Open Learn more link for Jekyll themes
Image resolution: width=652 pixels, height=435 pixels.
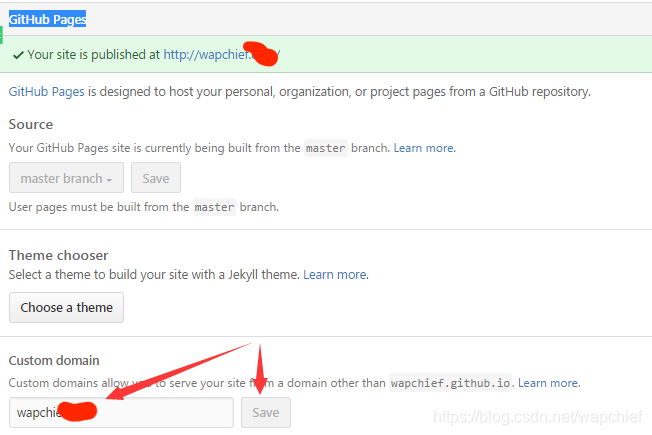(334, 274)
